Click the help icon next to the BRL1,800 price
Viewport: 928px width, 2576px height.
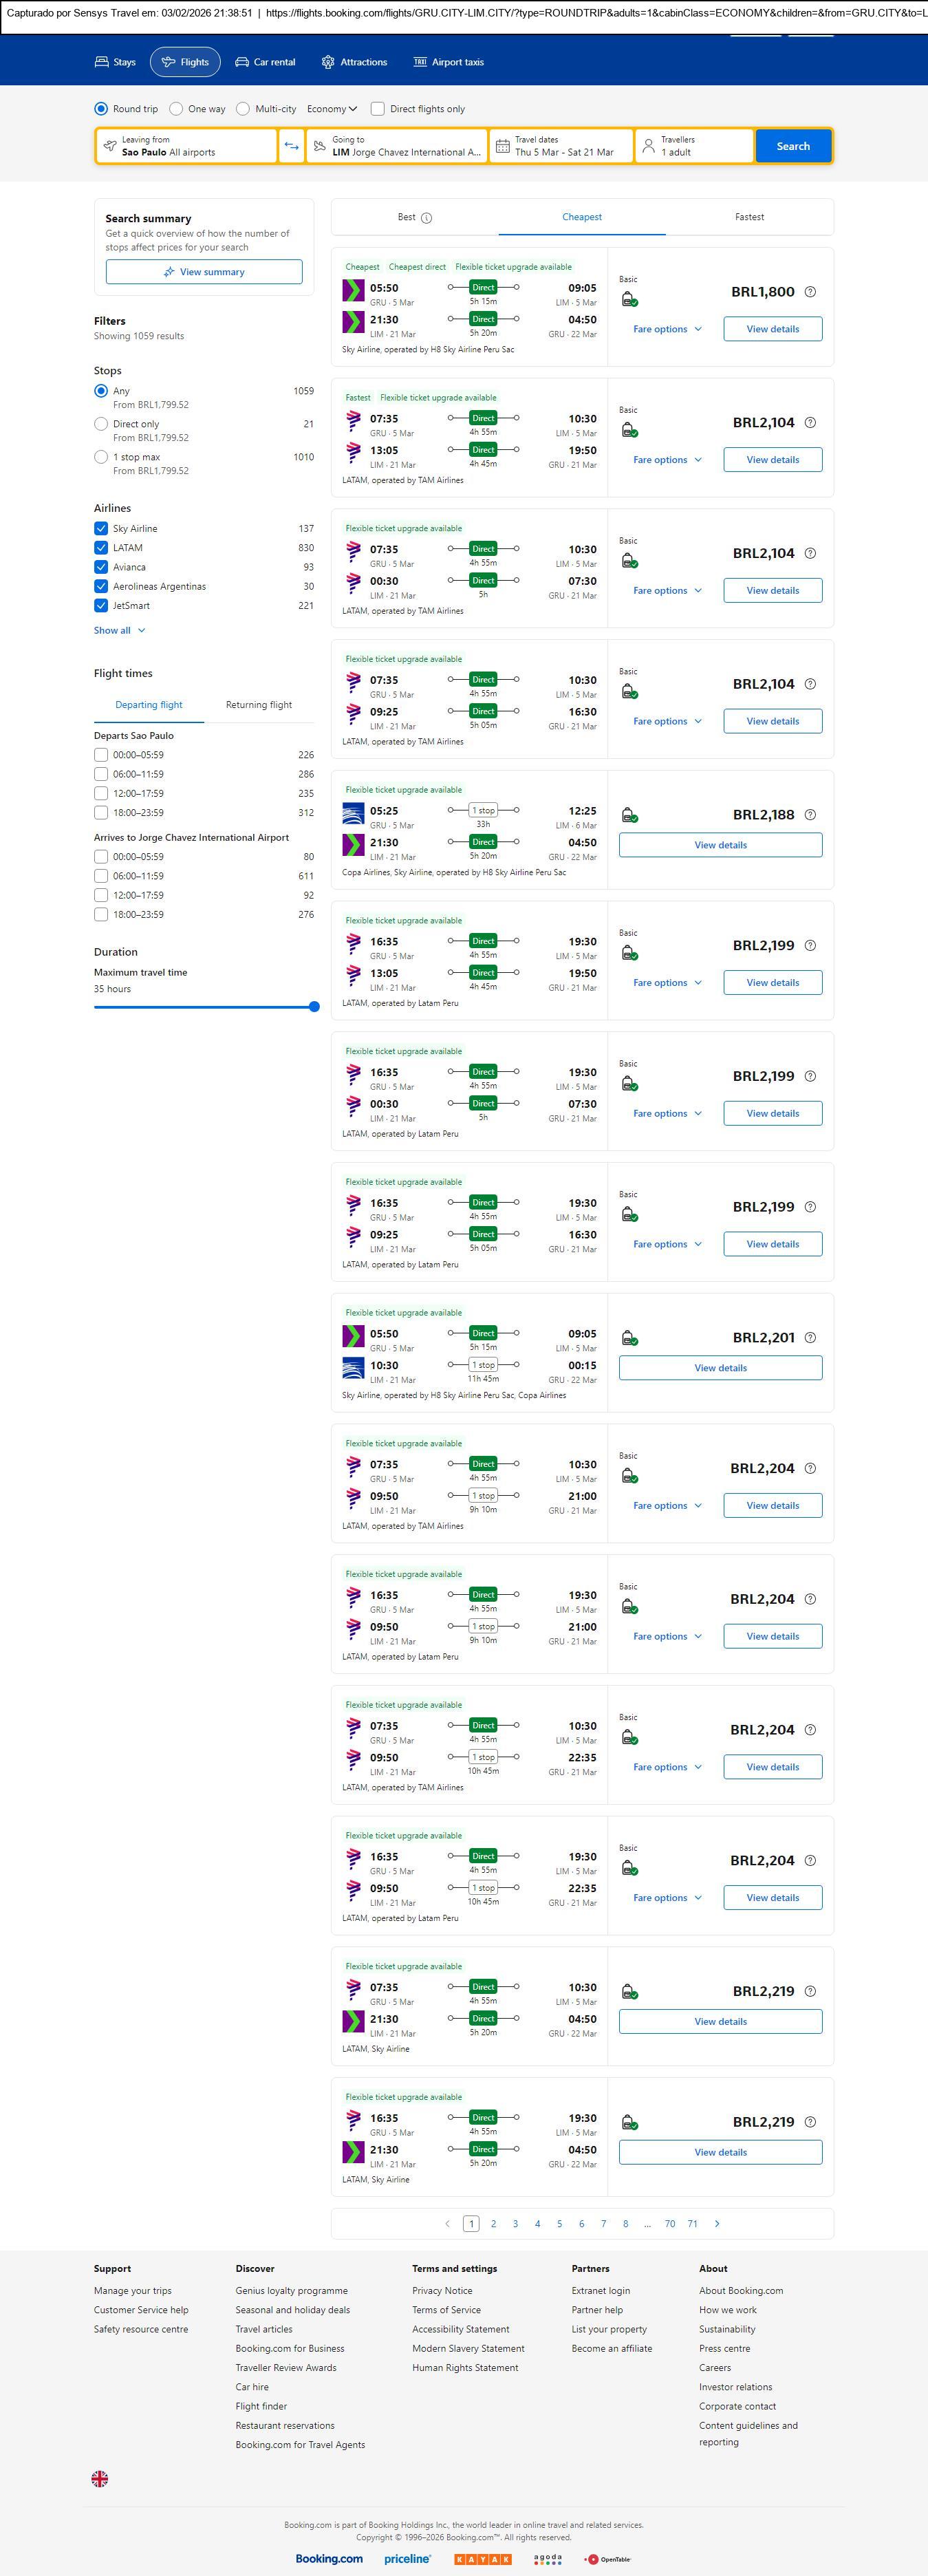pyautogui.click(x=810, y=292)
